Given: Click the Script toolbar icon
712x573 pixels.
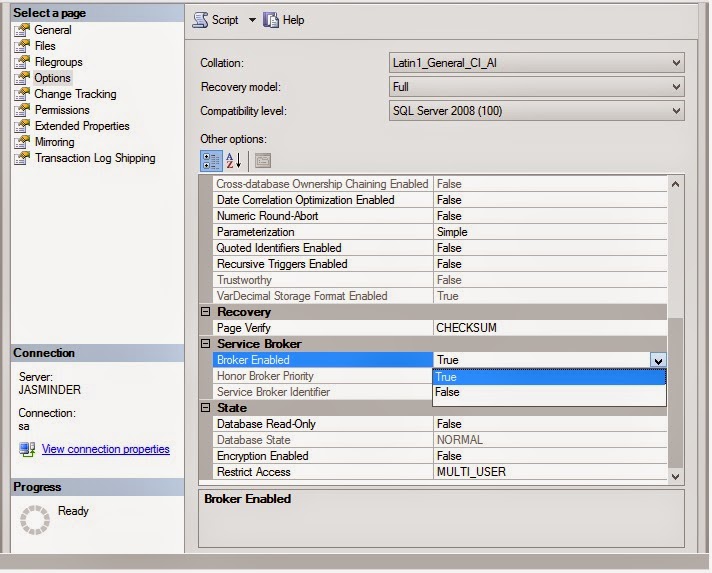Looking at the screenshot, I should 200,20.
